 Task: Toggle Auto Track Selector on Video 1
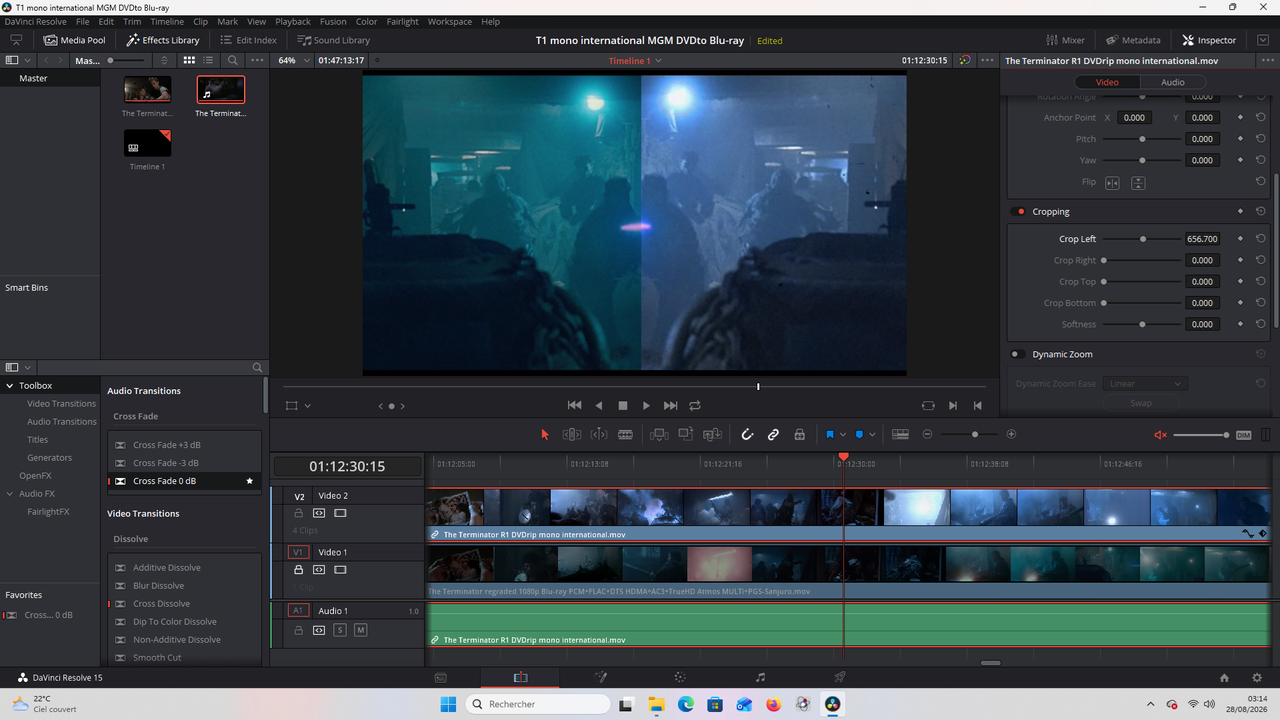pos(319,570)
